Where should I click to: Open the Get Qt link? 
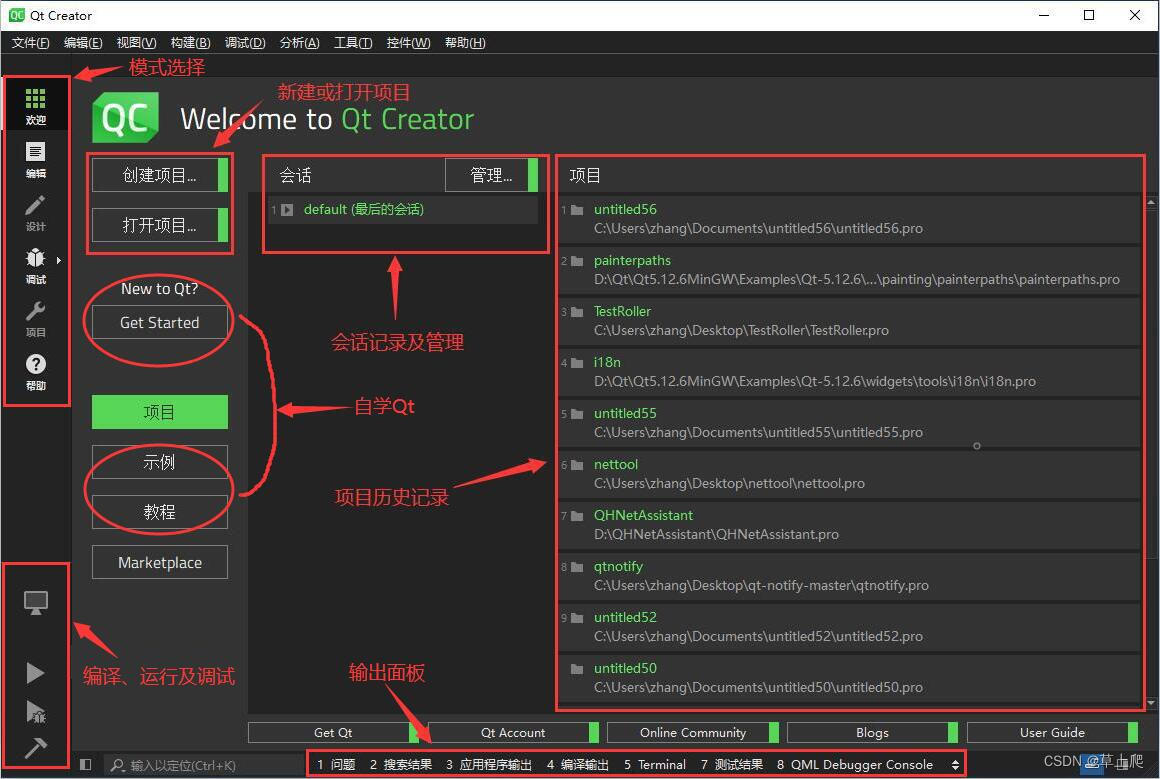[x=333, y=732]
